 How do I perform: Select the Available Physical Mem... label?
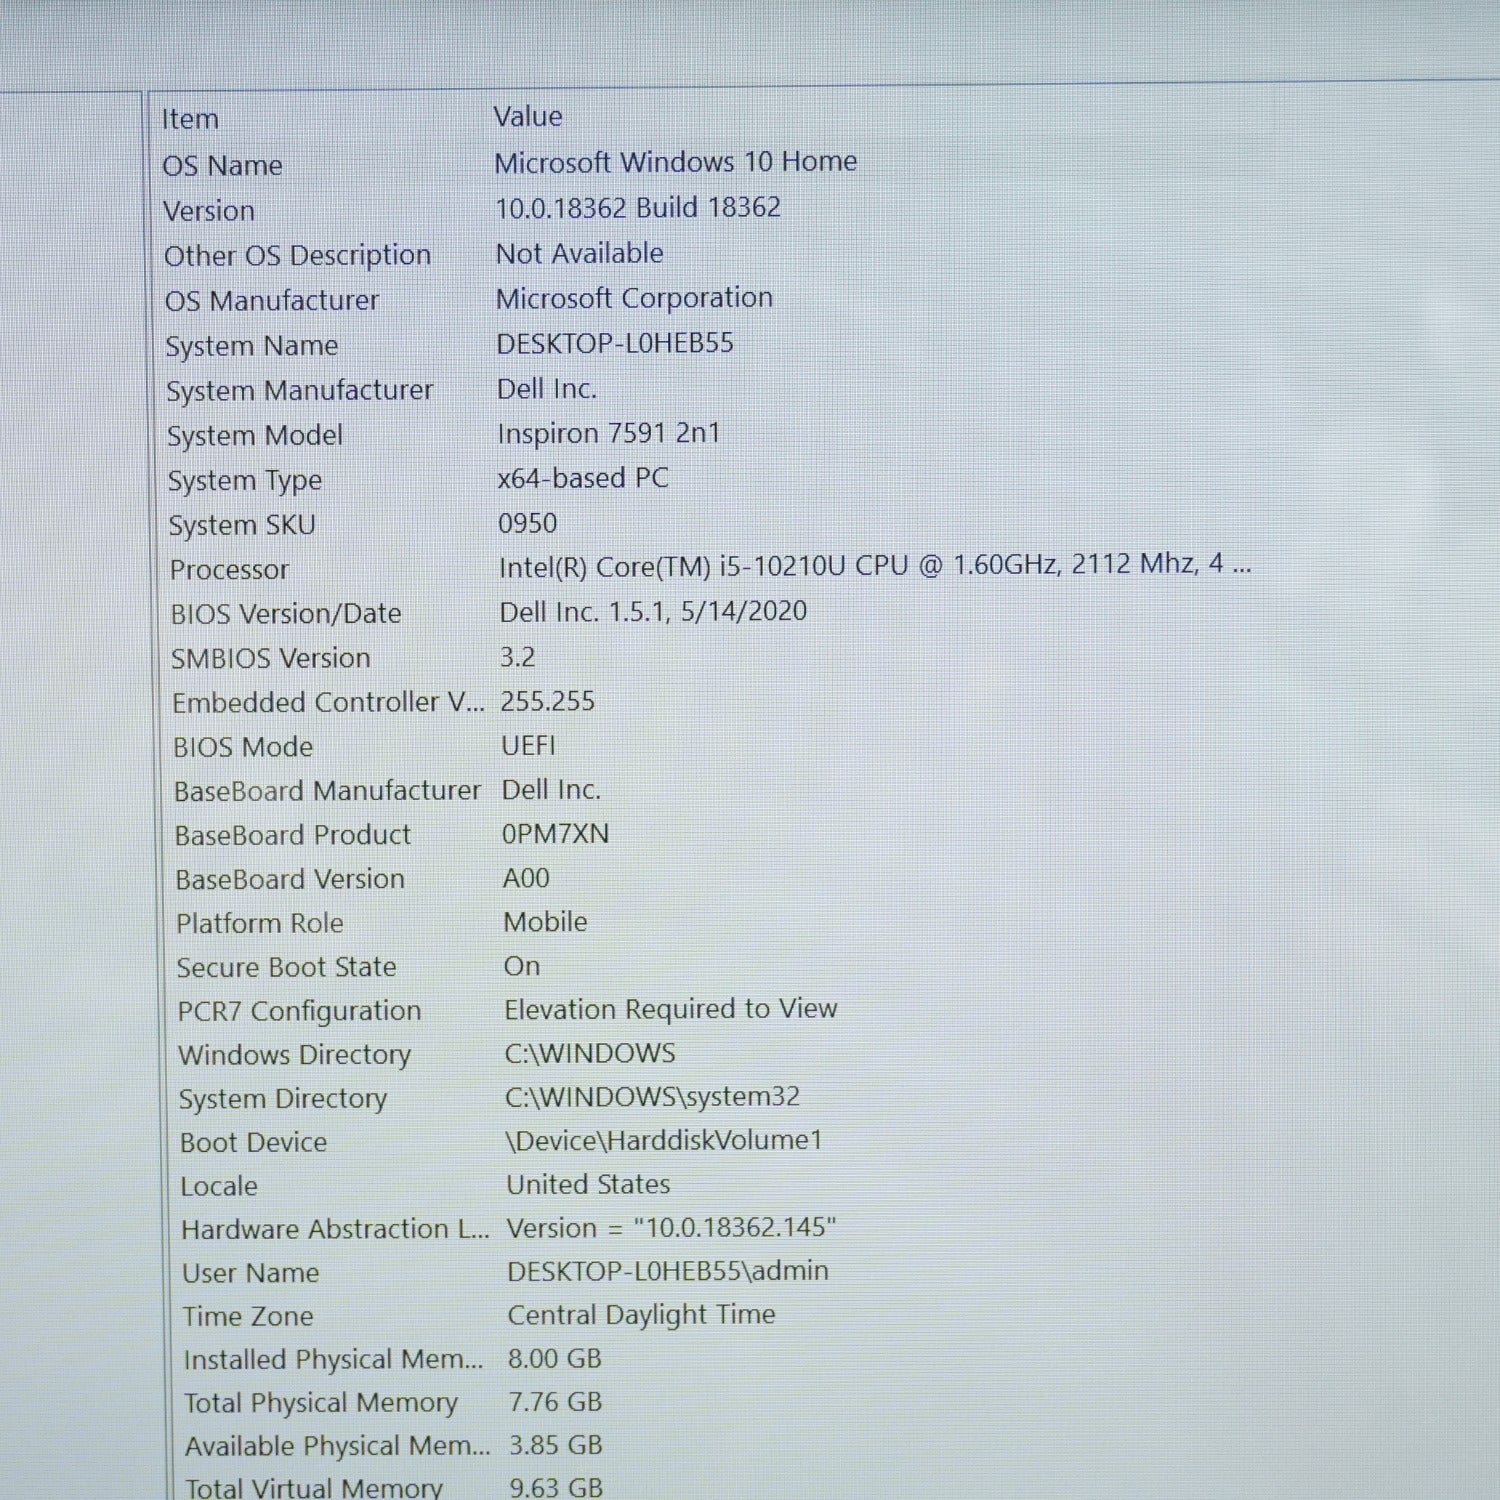[x=338, y=1446]
